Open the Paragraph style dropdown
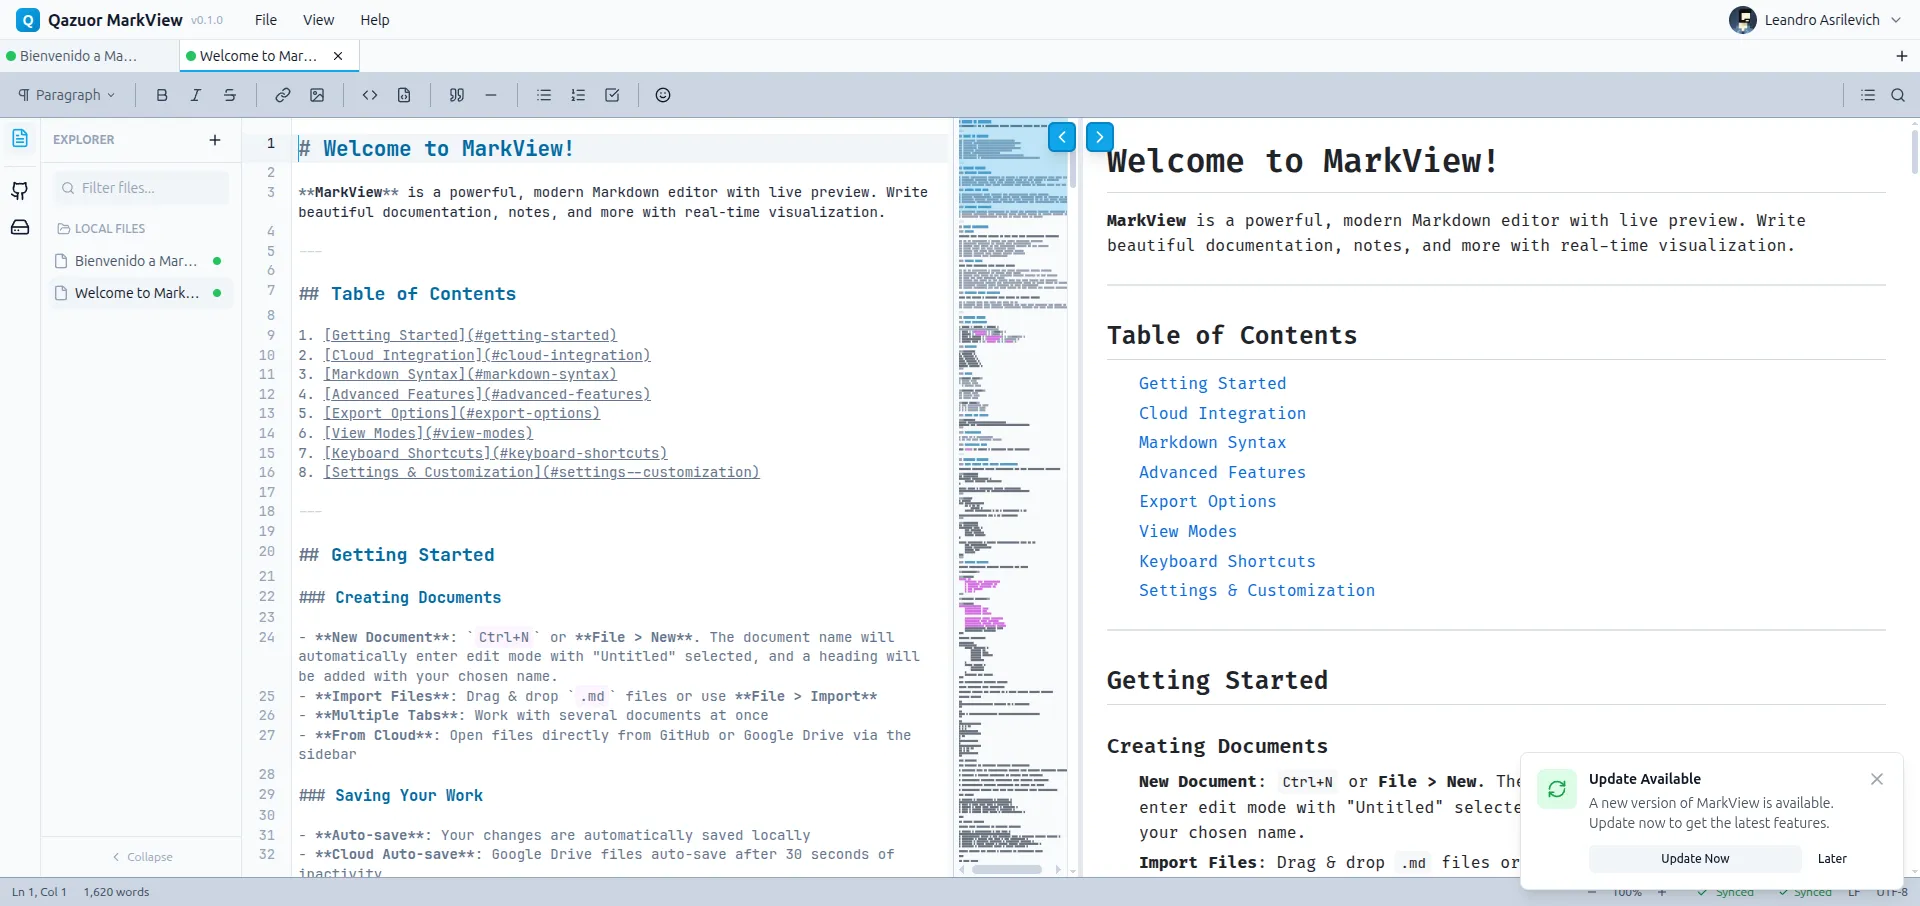The width and height of the screenshot is (1920, 906). 67,95
